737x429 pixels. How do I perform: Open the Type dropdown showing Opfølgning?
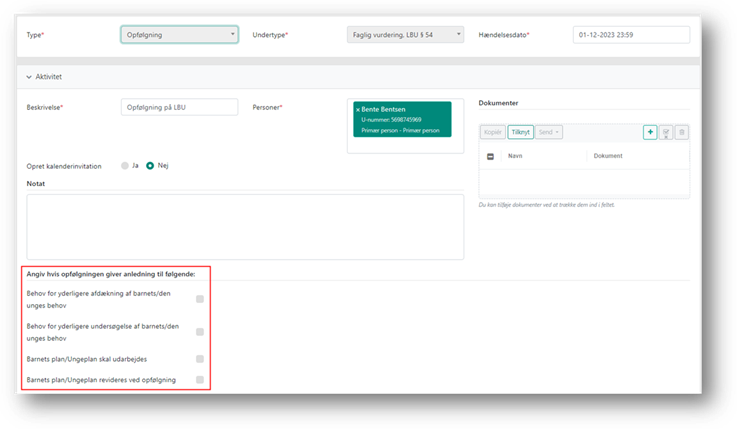[179, 35]
